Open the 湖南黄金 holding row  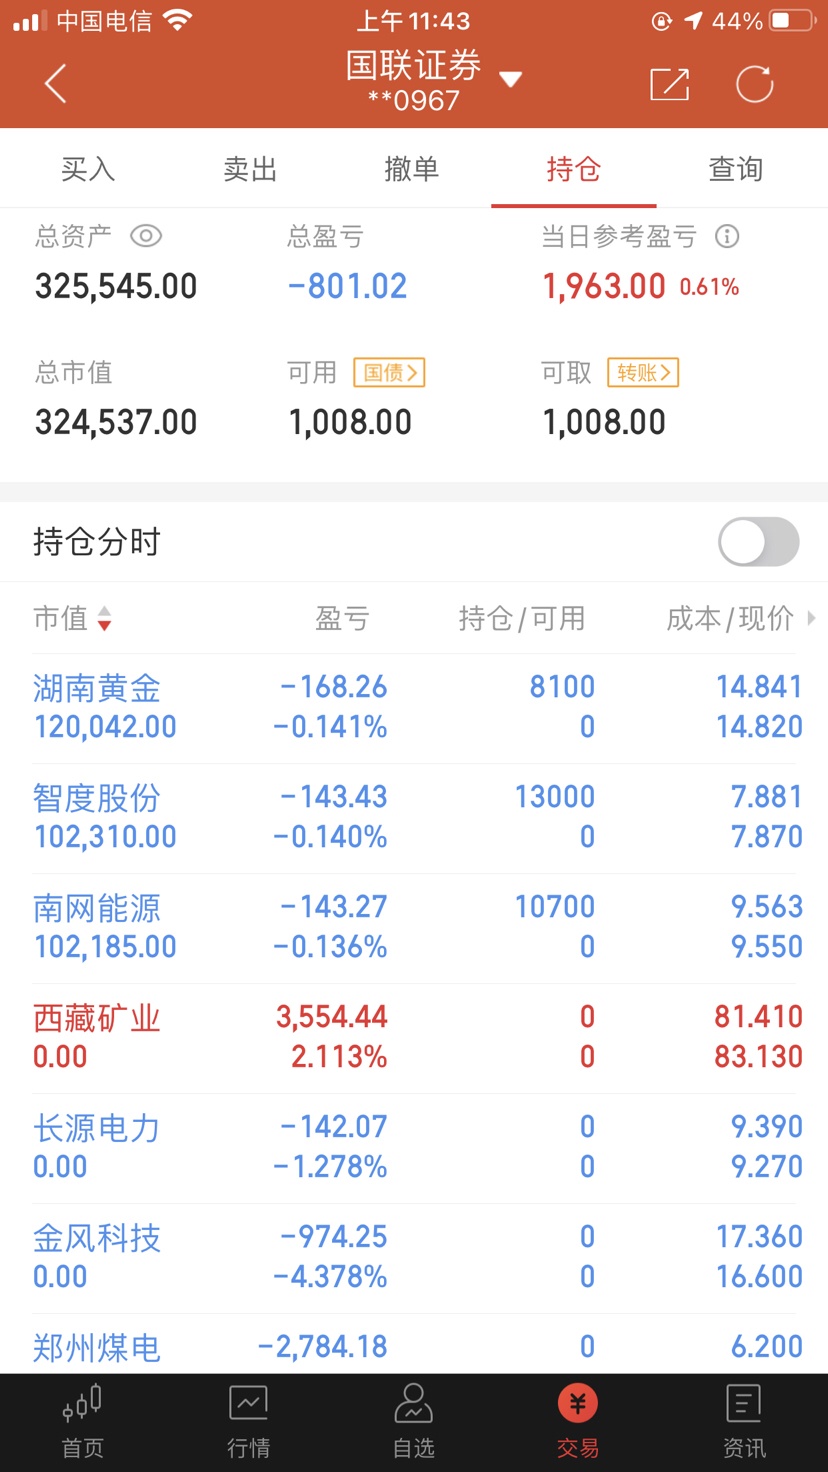(x=414, y=708)
